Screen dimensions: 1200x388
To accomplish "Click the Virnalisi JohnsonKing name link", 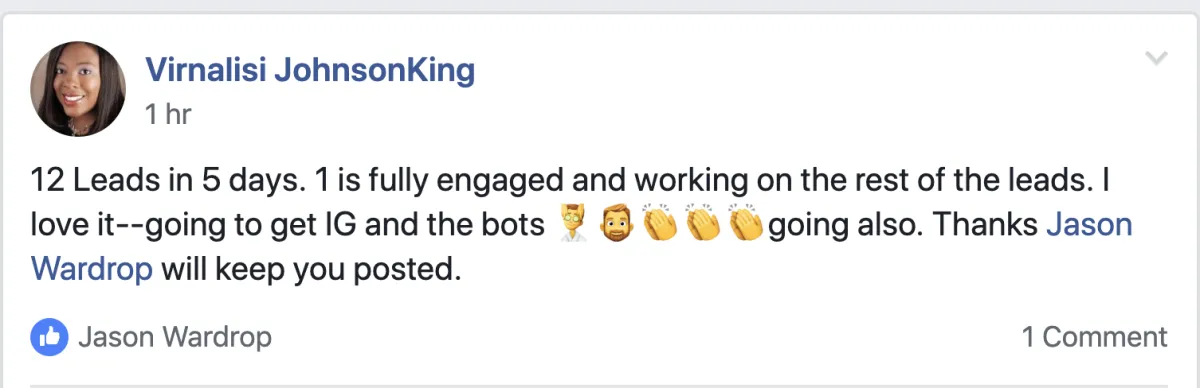I will pos(310,70).
